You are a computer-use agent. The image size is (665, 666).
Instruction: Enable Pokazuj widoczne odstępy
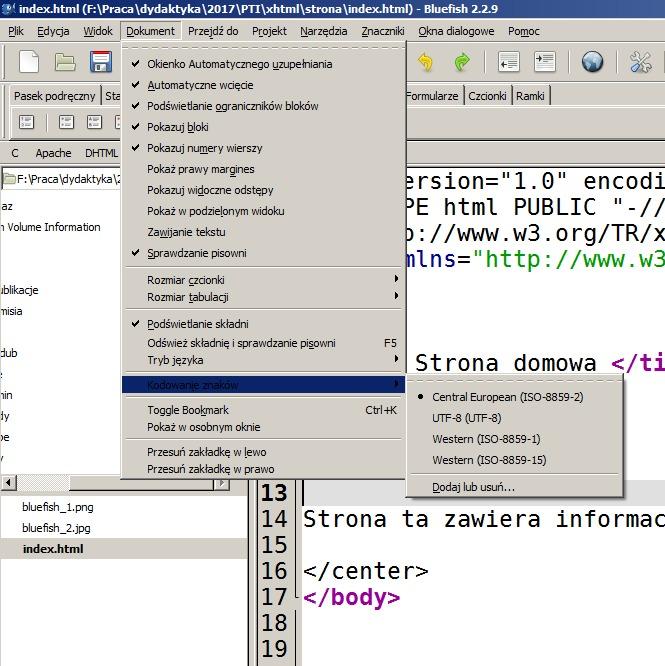(263, 190)
